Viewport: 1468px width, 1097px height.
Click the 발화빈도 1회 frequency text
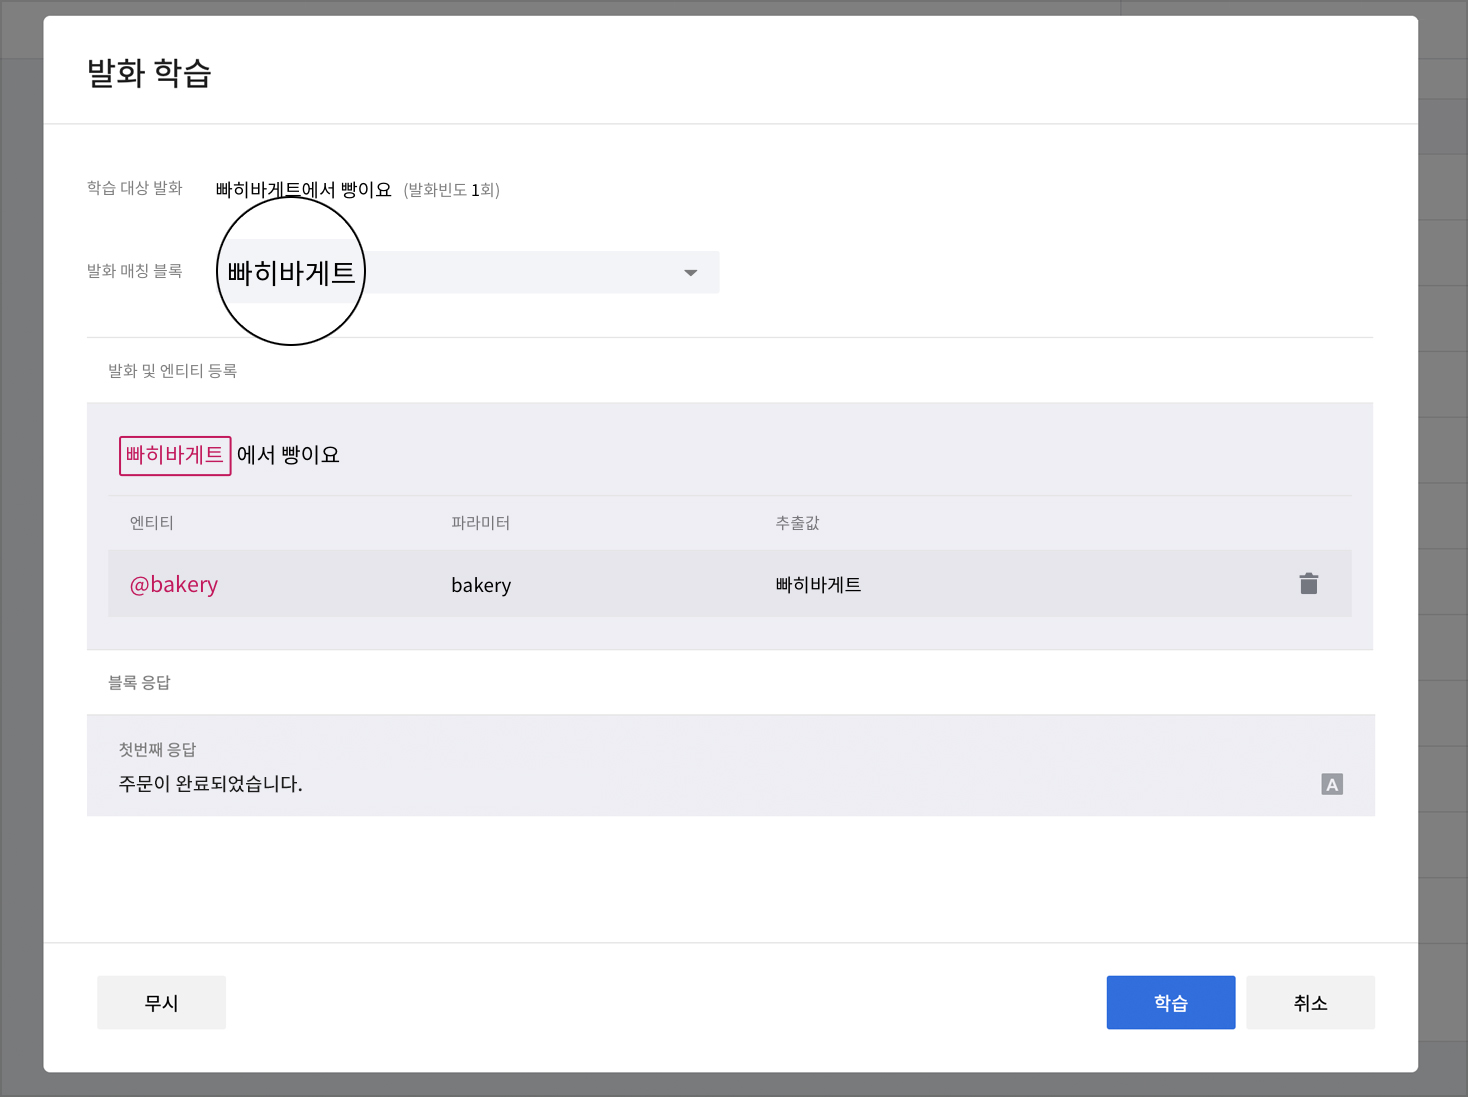452,190
